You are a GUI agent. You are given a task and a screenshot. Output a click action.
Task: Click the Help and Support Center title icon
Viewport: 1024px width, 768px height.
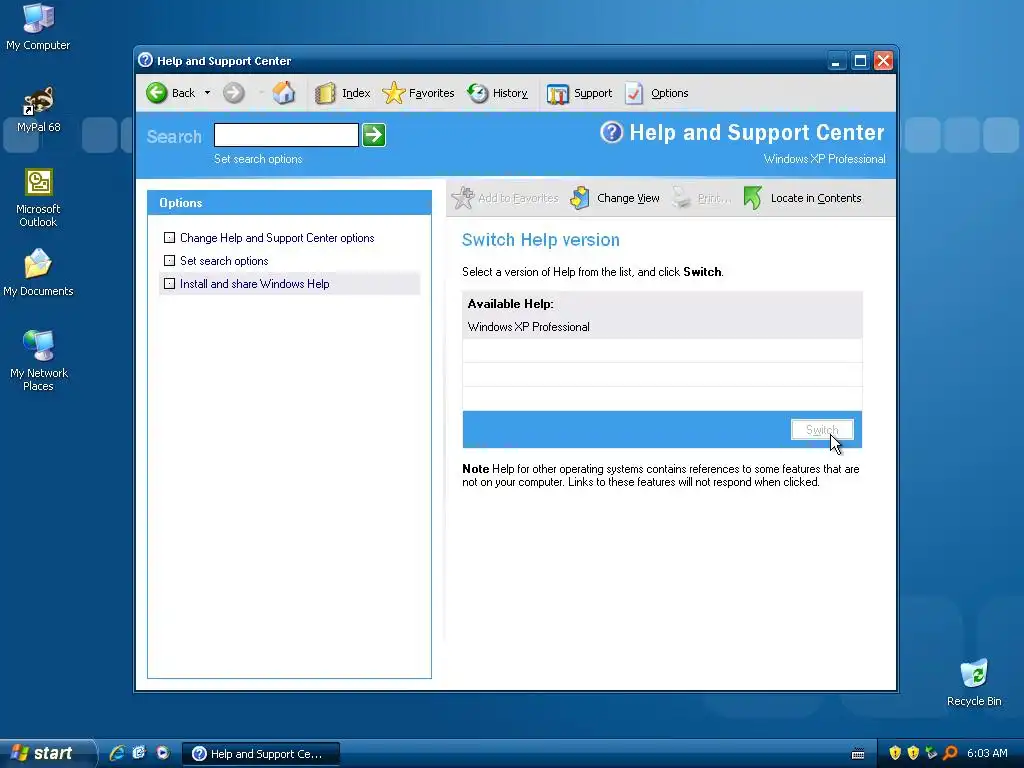(x=145, y=60)
